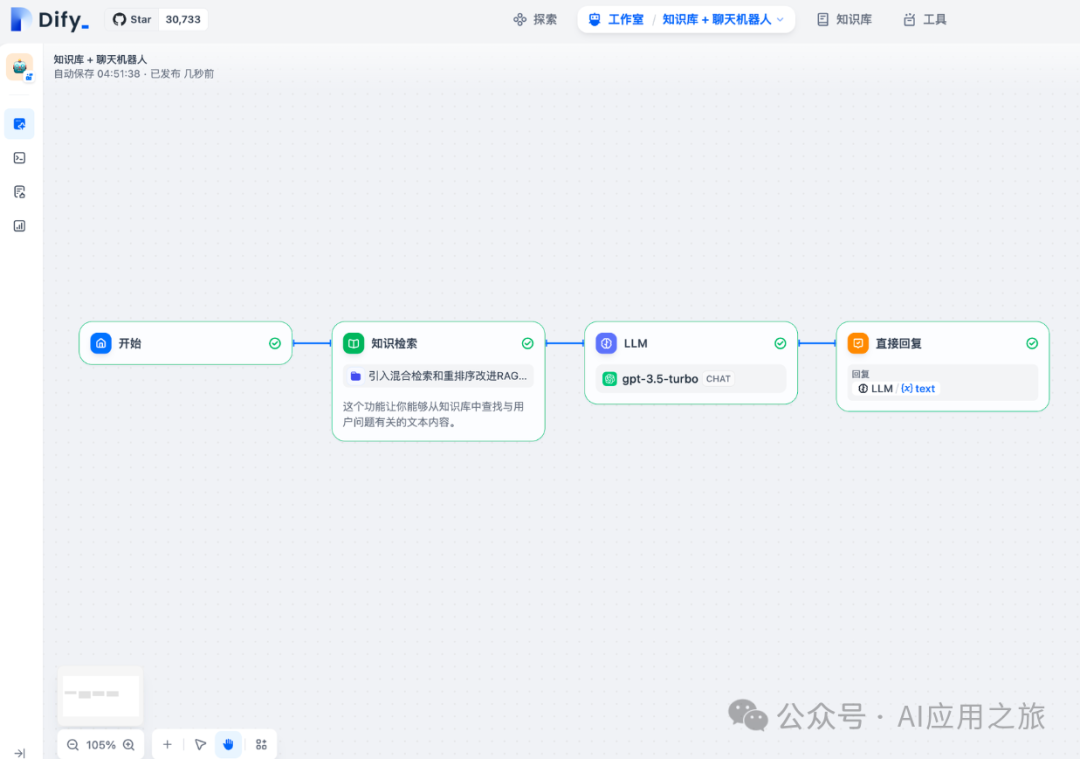Open the monitoring chart sidebar icon
This screenshot has height=759, width=1080.
(19, 226)
